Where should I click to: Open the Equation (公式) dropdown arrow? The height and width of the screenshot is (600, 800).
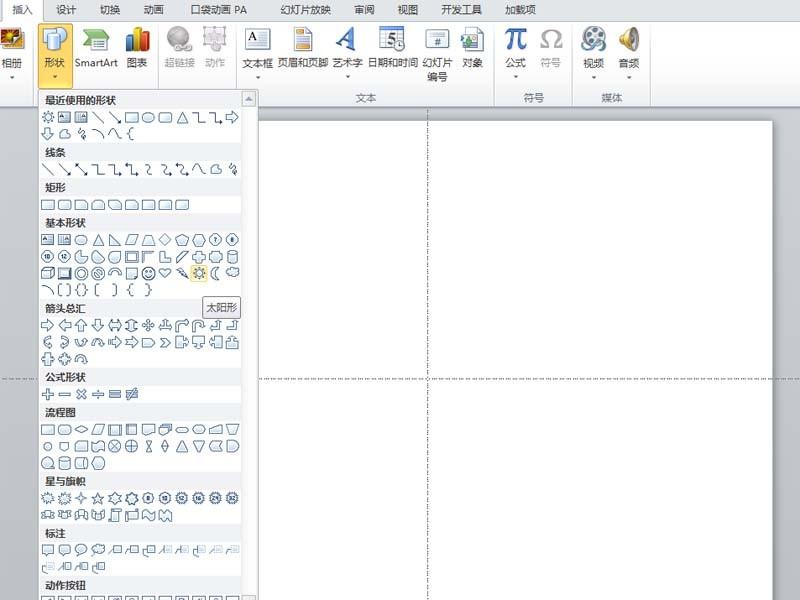point(515,77)
